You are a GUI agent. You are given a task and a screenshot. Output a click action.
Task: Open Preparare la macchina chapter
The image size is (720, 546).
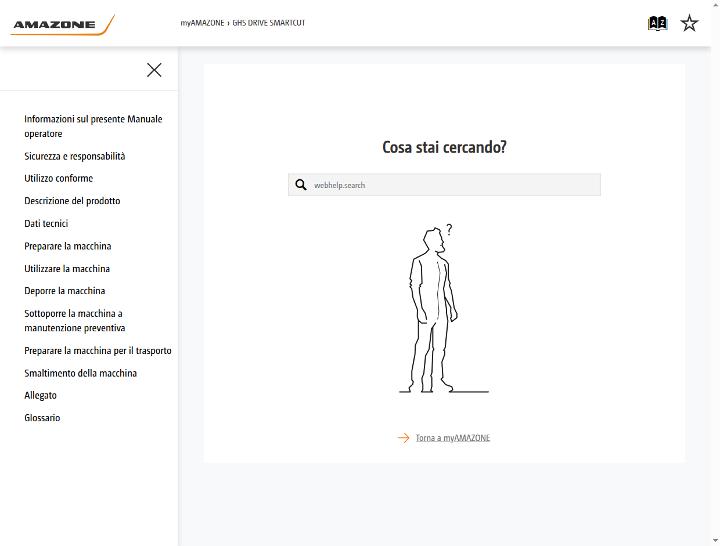[68, 246]
